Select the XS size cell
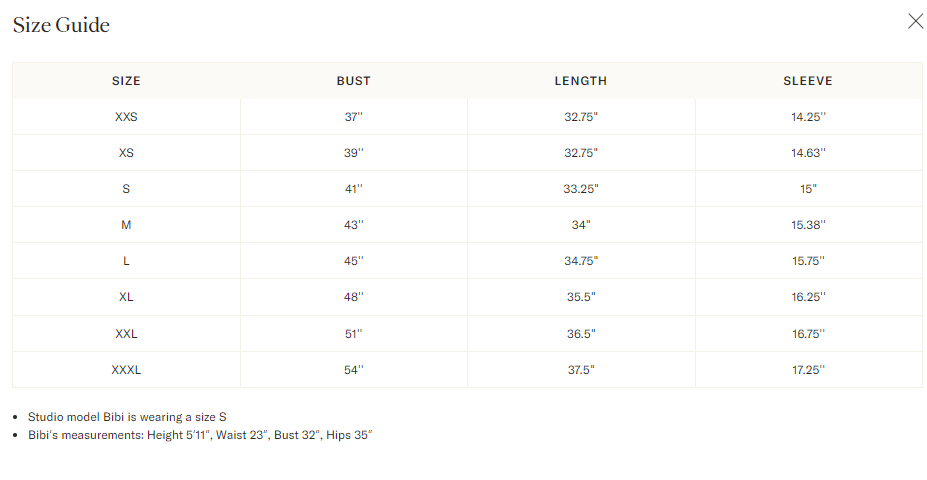This screenshot has height=480, width=927. pos(126,153)
